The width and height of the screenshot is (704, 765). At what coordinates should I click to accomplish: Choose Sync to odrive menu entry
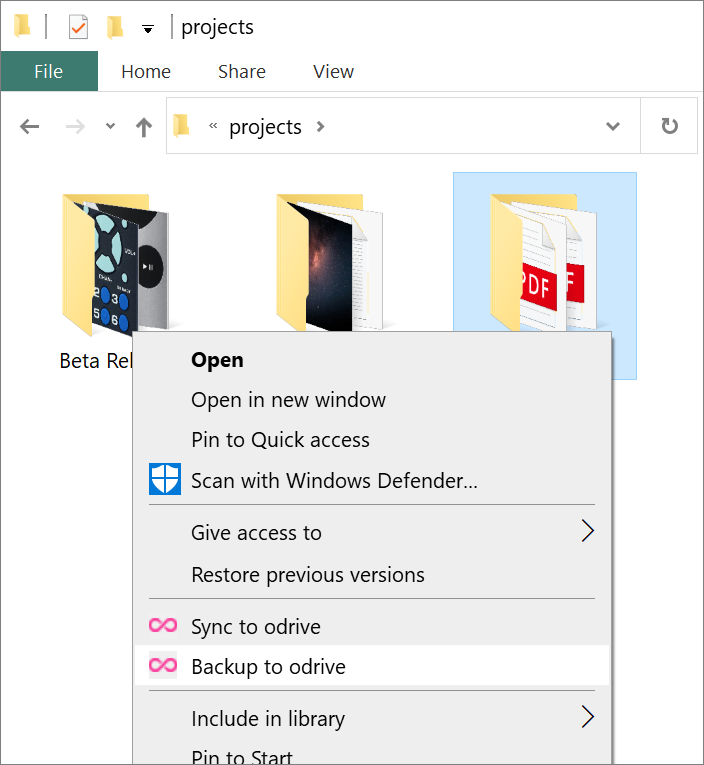pyautogui.click(x=256, y=627)
